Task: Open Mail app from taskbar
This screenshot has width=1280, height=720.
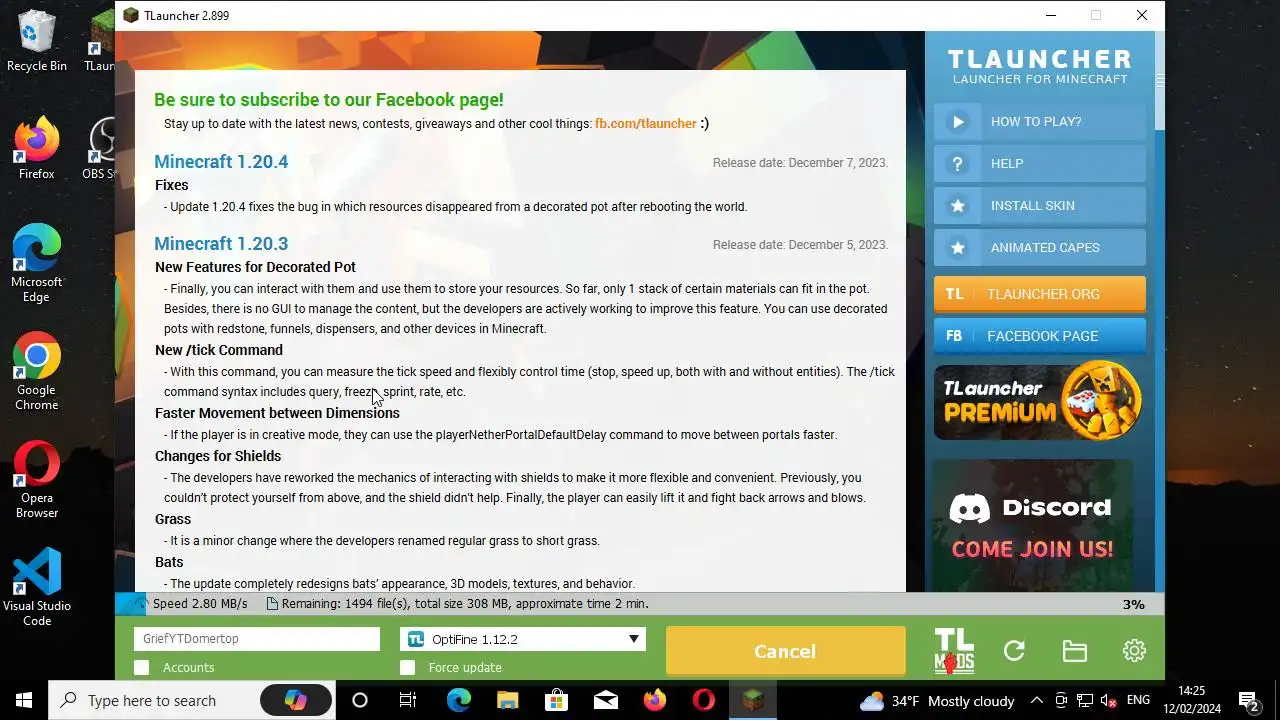Action: coord(606,700)
